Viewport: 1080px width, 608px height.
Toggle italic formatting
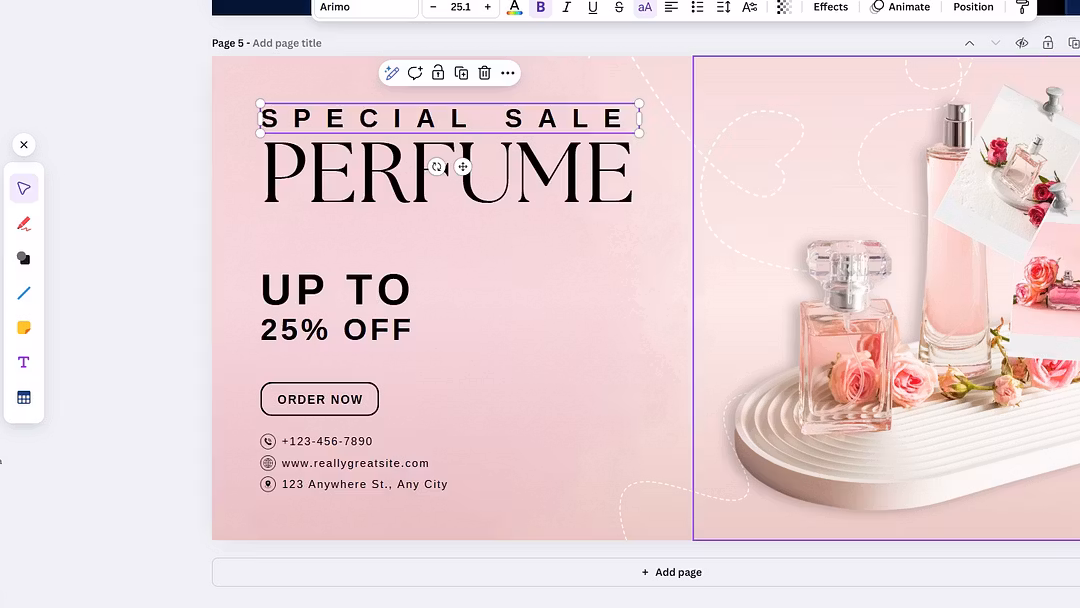tap(567, 8)
